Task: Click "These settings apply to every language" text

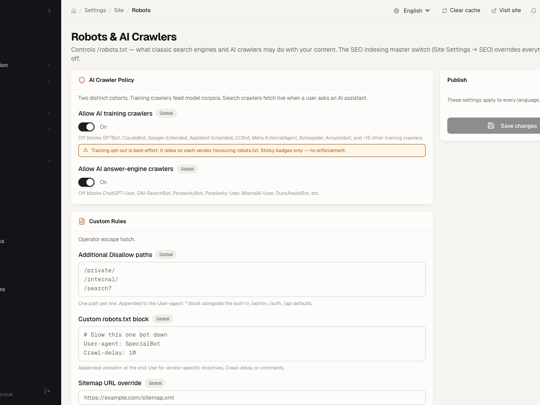Action: click(493, 100)
